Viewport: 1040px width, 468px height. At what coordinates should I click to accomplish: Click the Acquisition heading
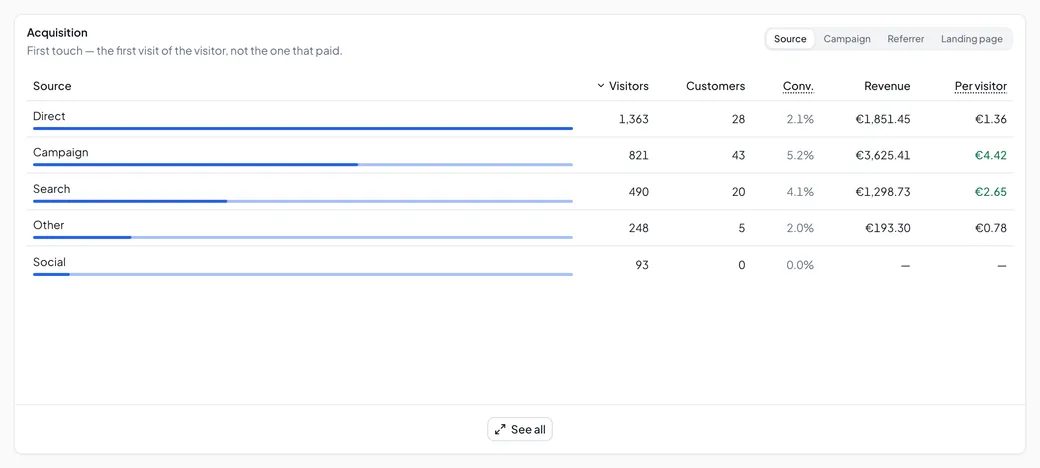click(x=57, y=32)
